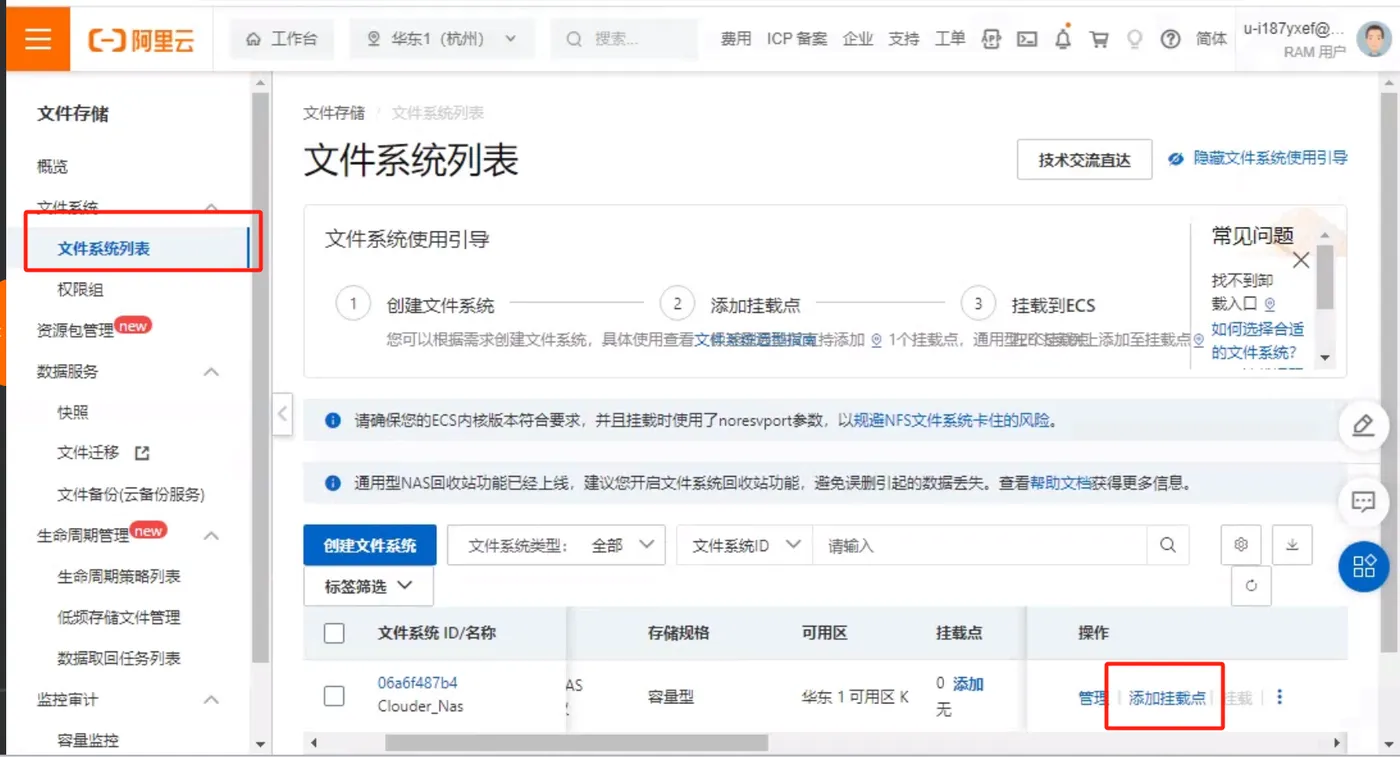This screenshot has height=757, width=1400.
Task: Open the 工作台 workbench button
Action: click(282, 39)
